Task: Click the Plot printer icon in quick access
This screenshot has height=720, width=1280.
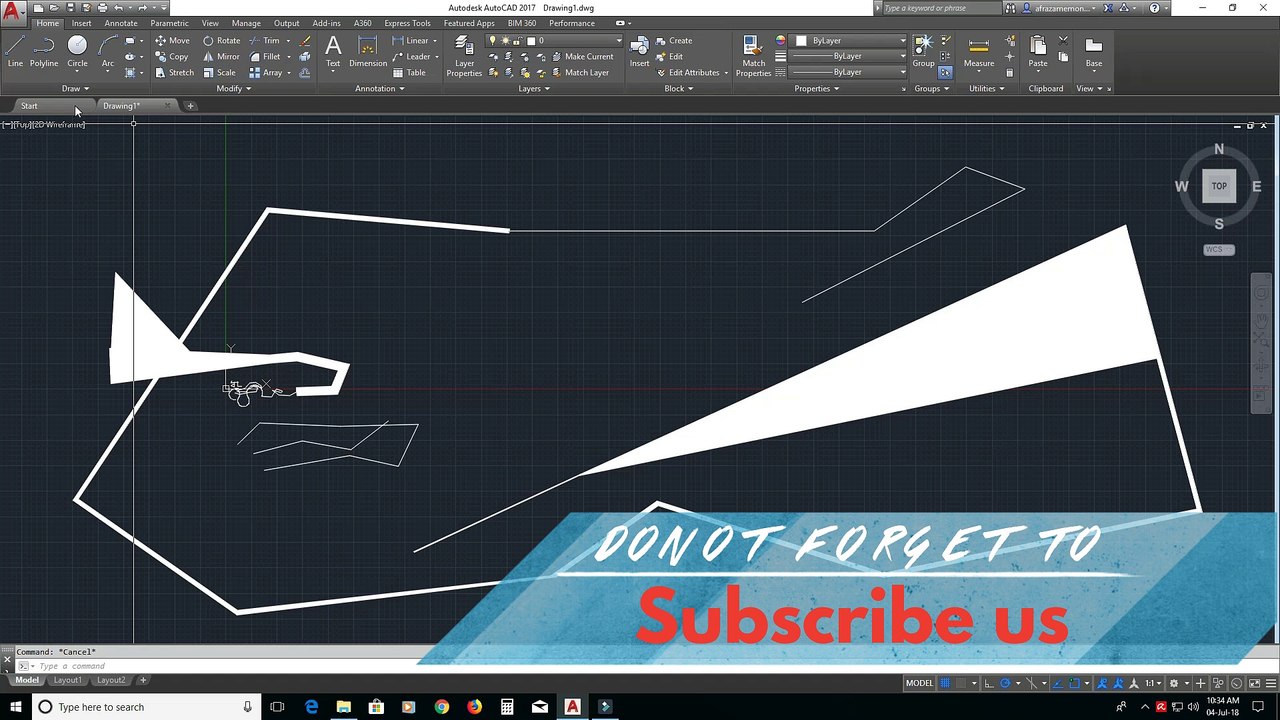Action: (x=102, y=8)
